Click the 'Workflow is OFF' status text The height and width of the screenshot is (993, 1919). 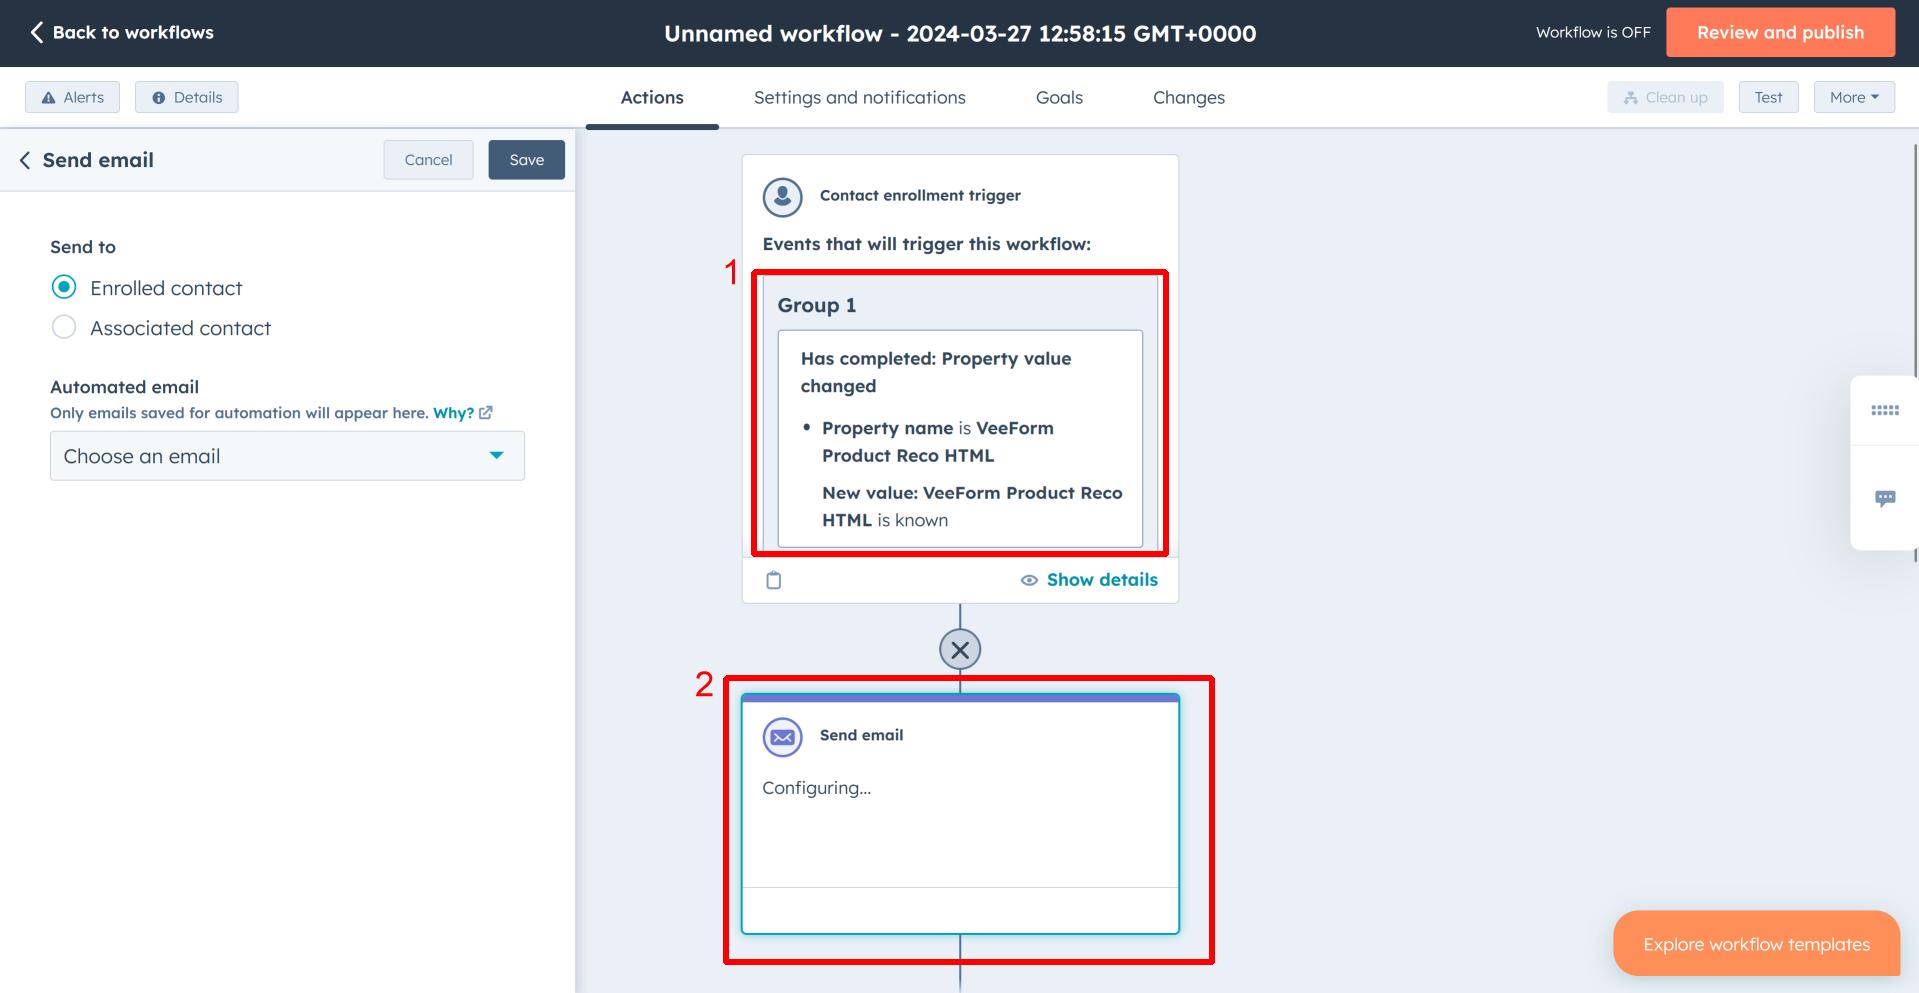click(x=1593, y=32)
